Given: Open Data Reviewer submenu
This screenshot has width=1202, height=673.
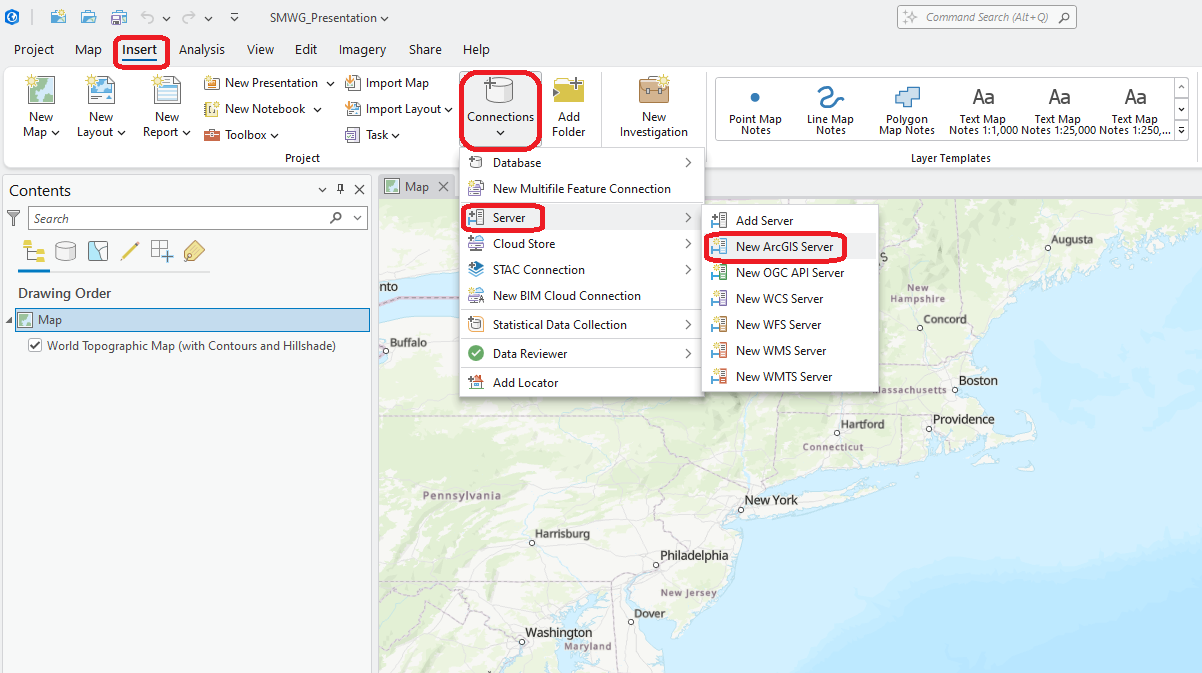Looking at the screenshot, I should pyautogui.click(x=581, y=354).
